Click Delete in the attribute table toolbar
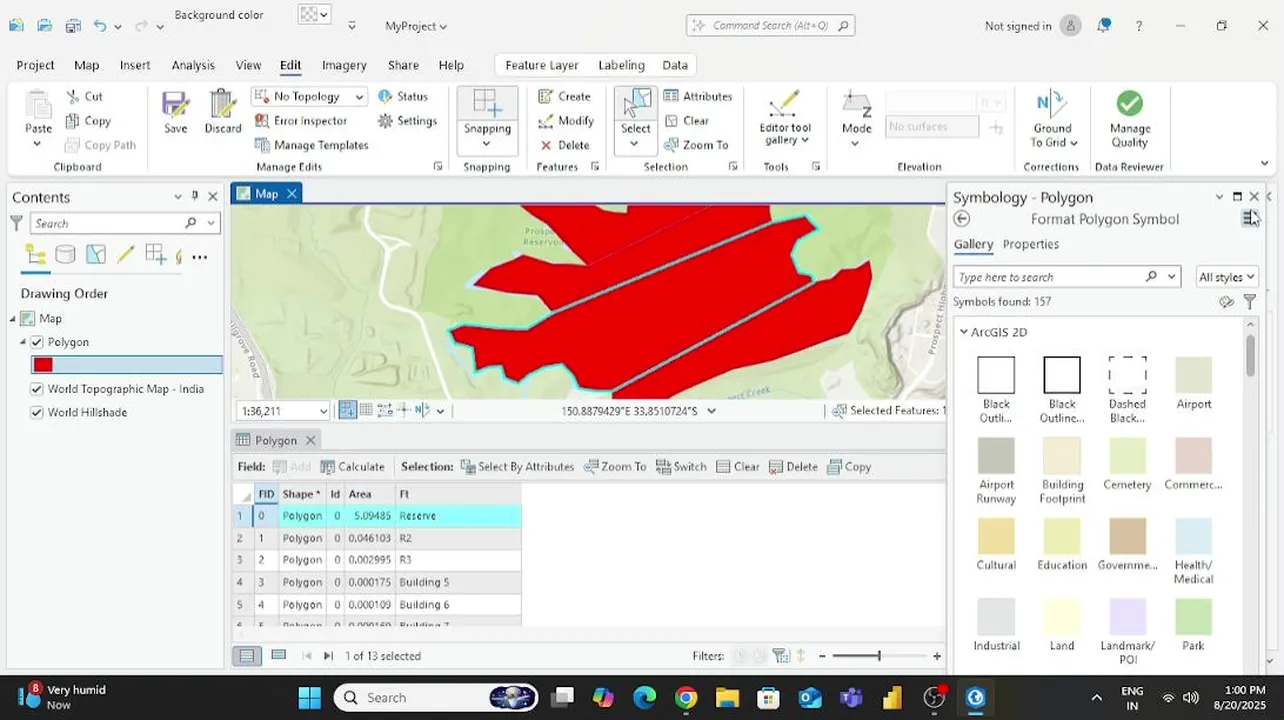The image size is (1284, 720). [x=793, y=467]
